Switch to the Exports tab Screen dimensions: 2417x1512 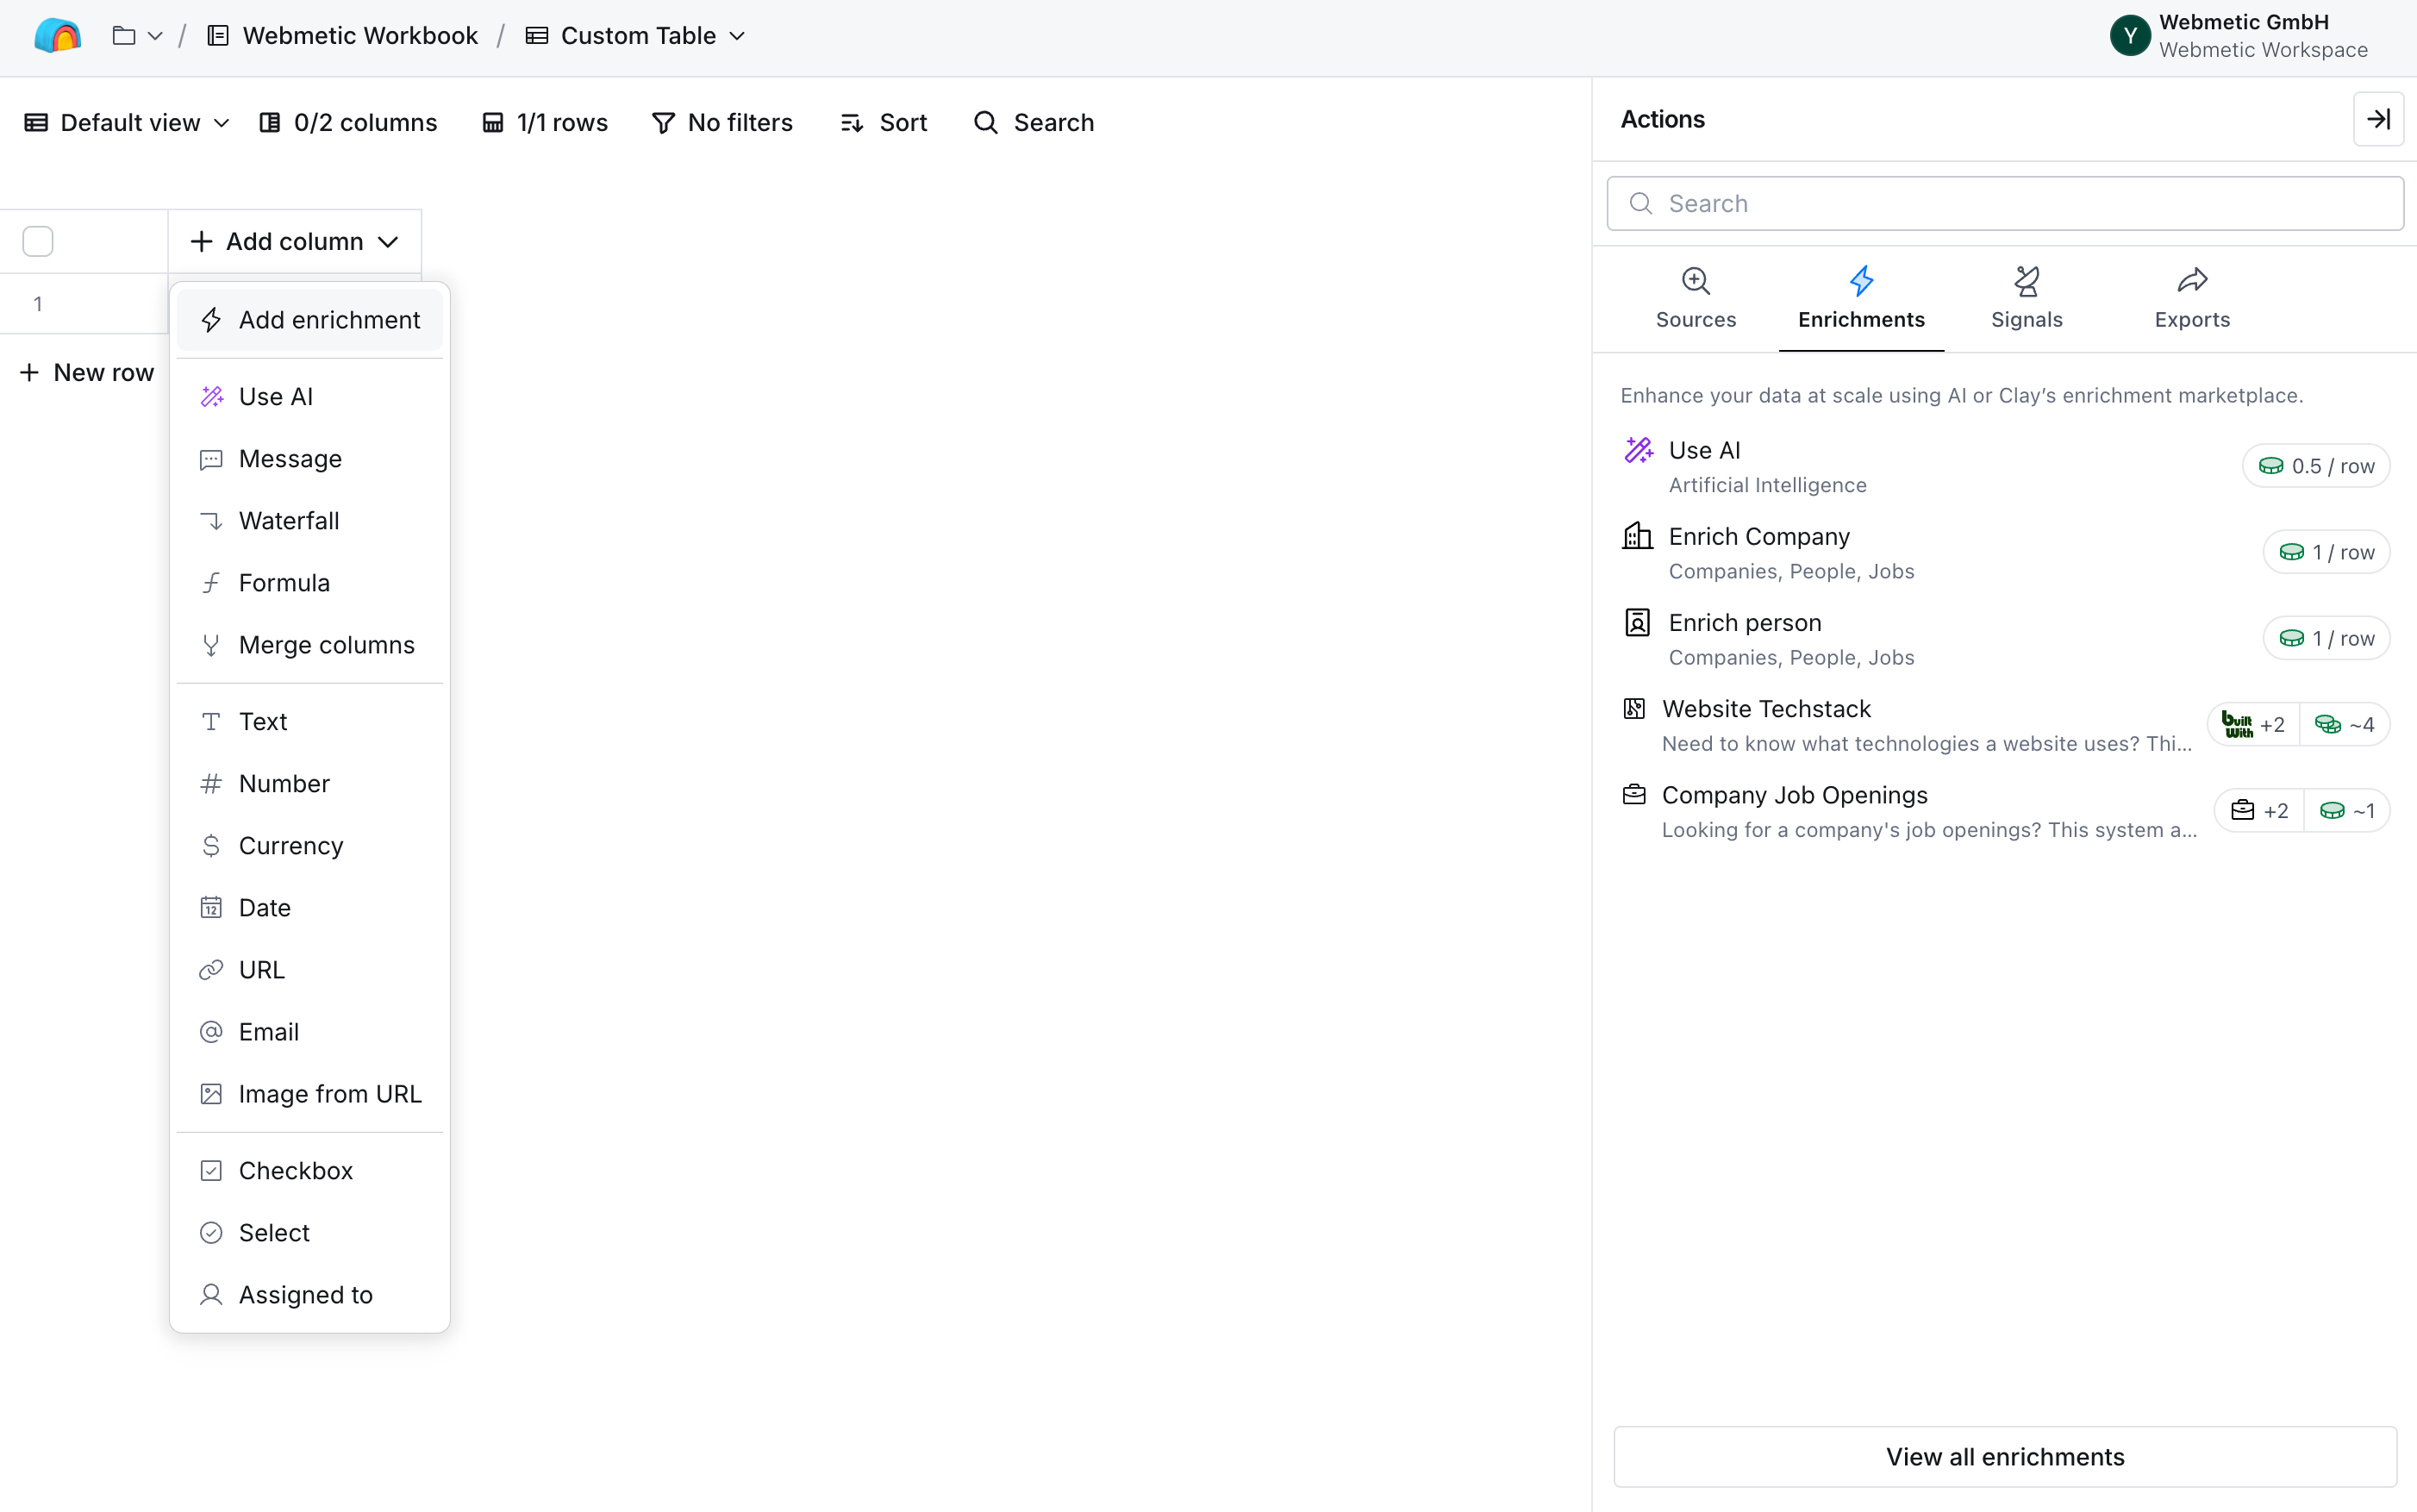click(x=2192, y=298)
